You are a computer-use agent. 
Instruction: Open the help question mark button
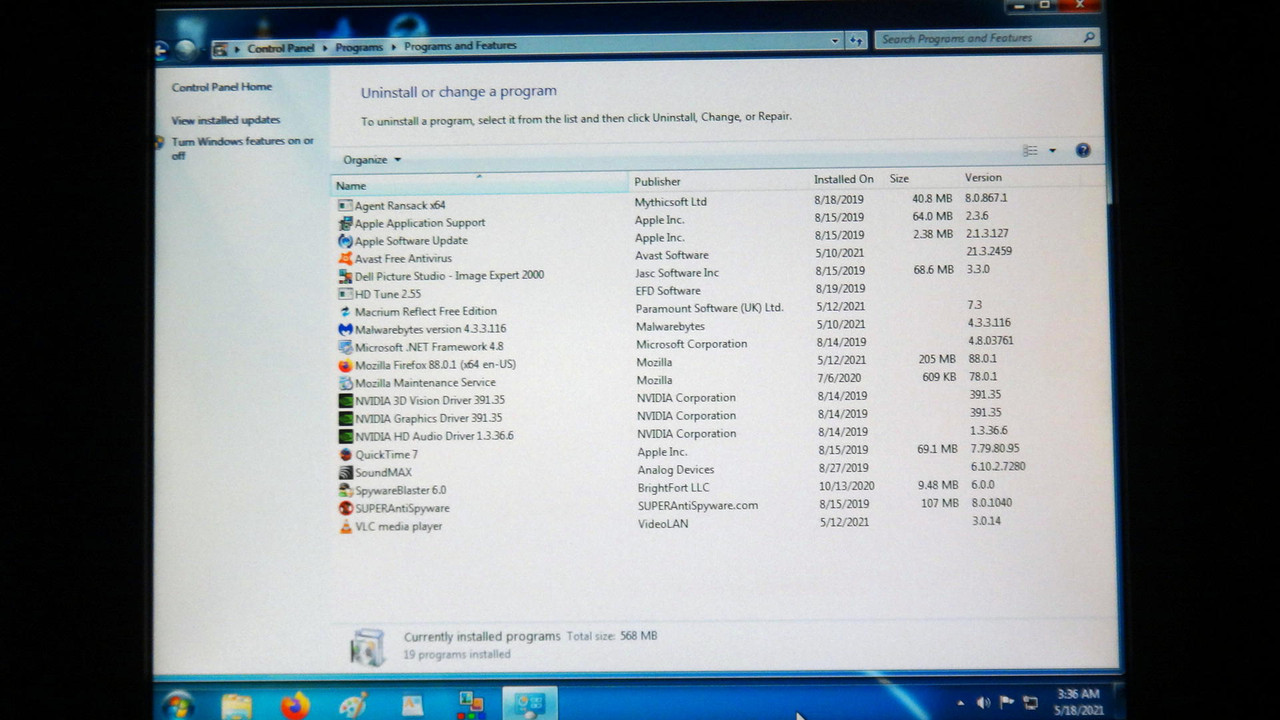(1082, 150)
